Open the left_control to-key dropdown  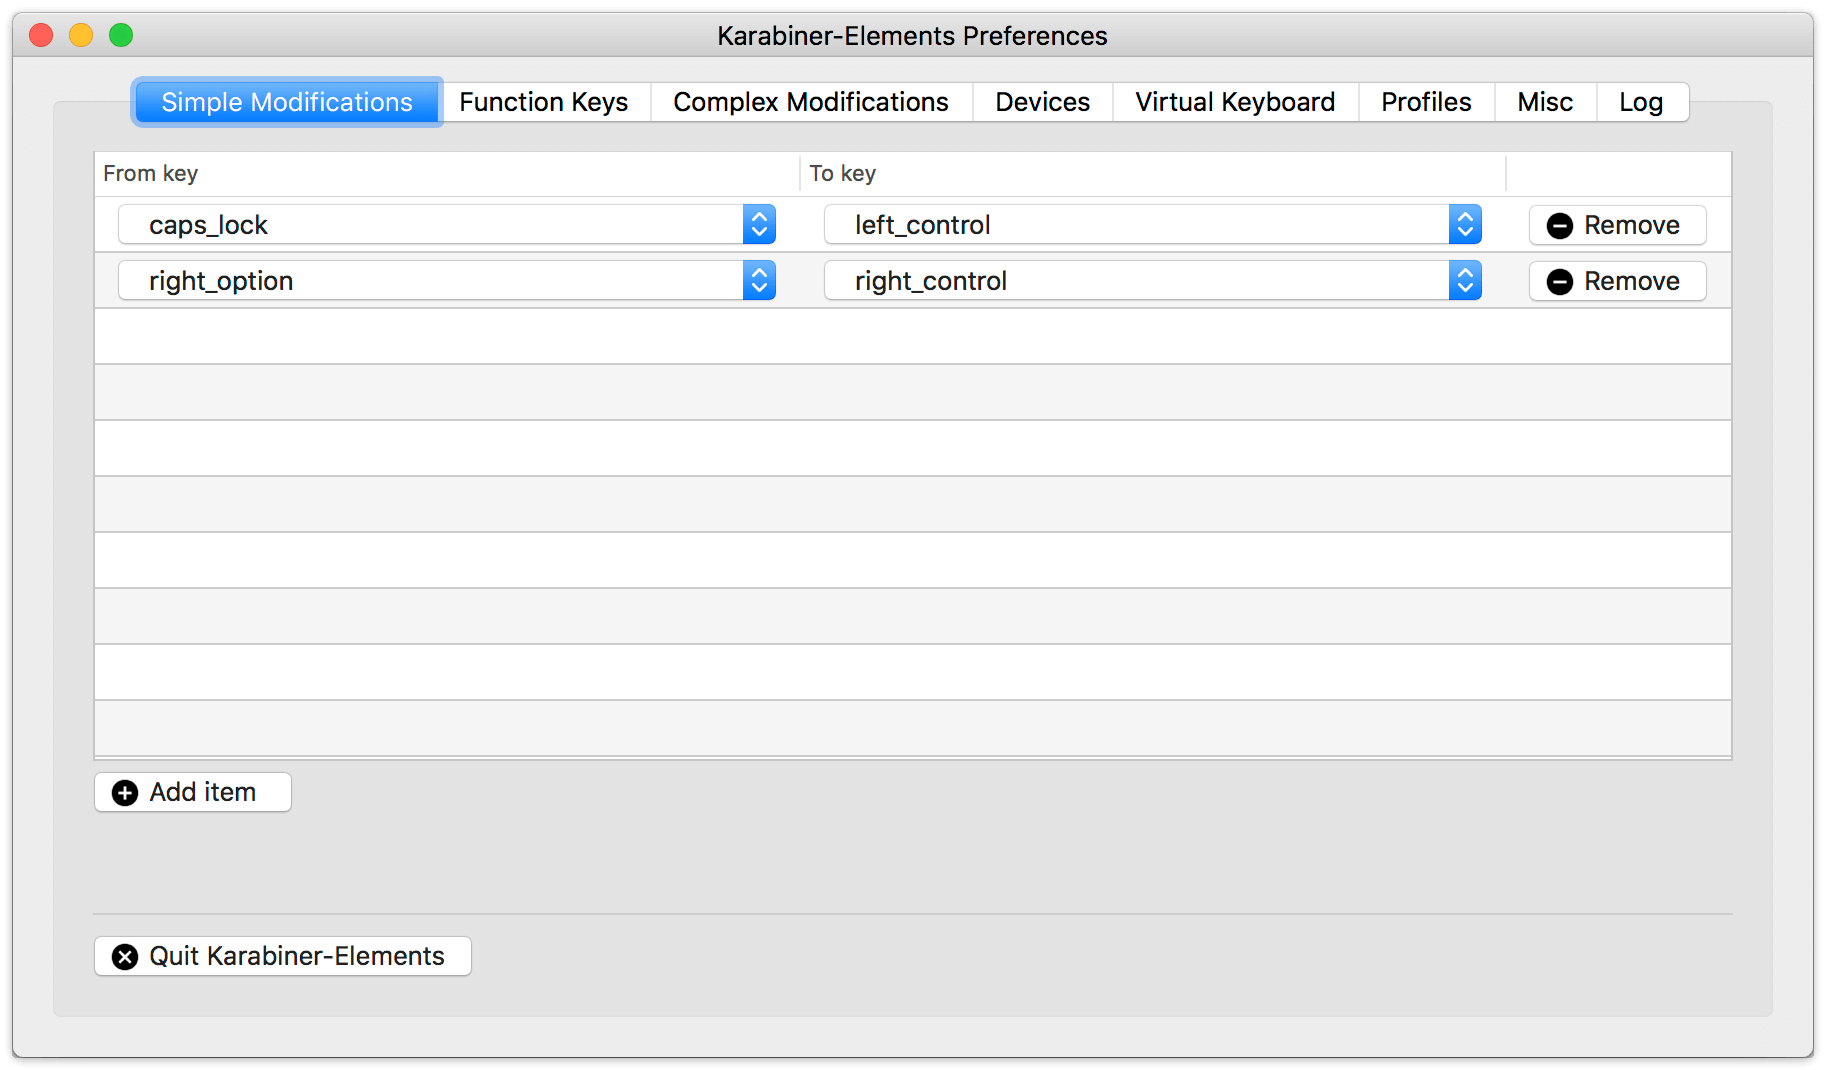pyautogui.click(x=1153, y=225)
